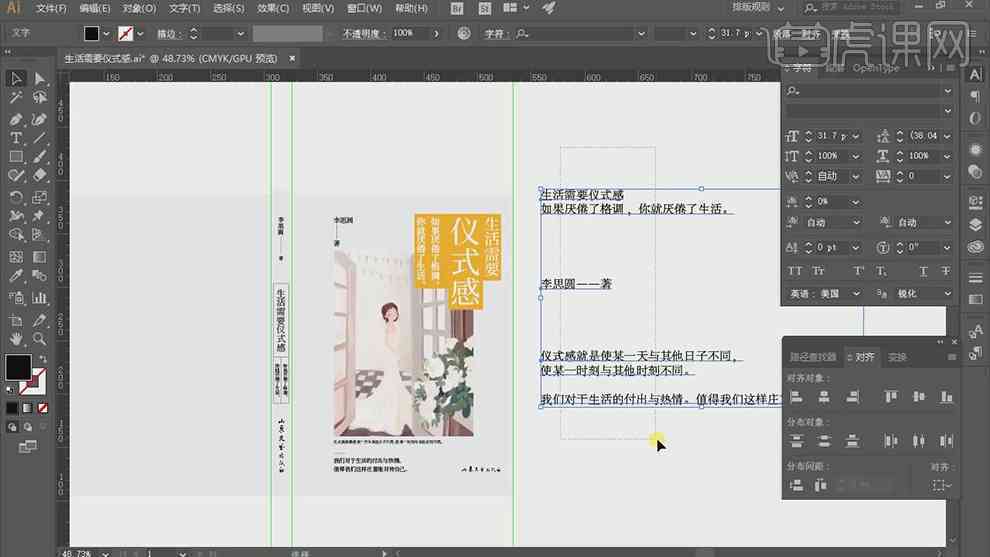
Task: Select the Selection tool arrow
Action: click(x=16, y=78)
